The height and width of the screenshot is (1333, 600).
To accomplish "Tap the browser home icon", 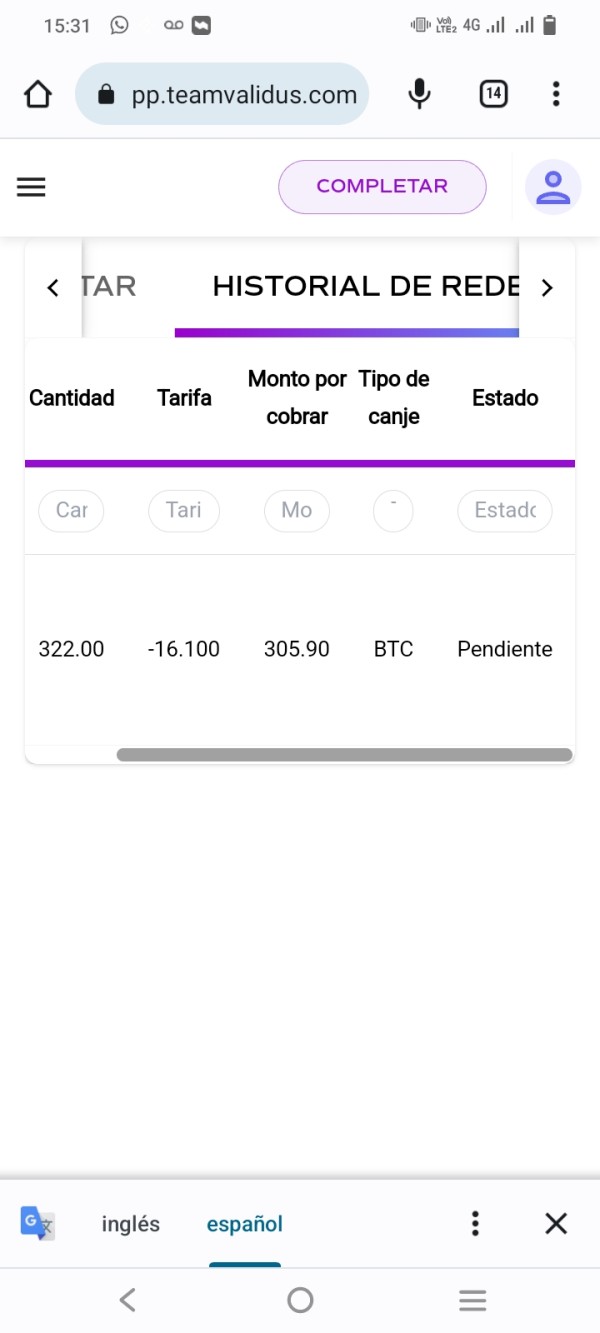I will pos(38,95).
